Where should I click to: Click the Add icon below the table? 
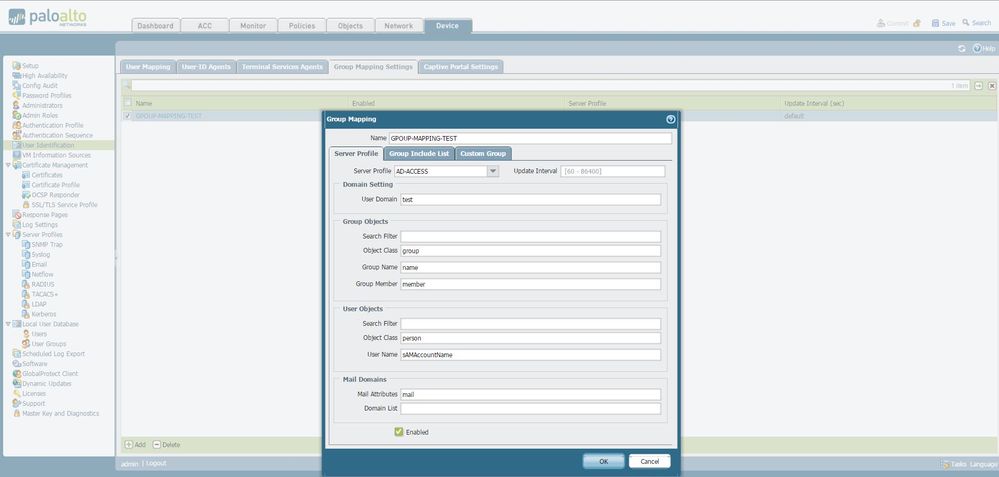(x=128, y=444)
